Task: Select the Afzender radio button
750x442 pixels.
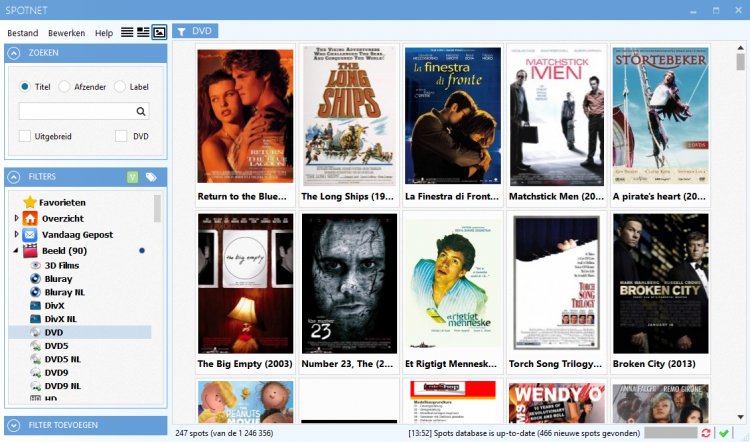Action: click(64, 87)
